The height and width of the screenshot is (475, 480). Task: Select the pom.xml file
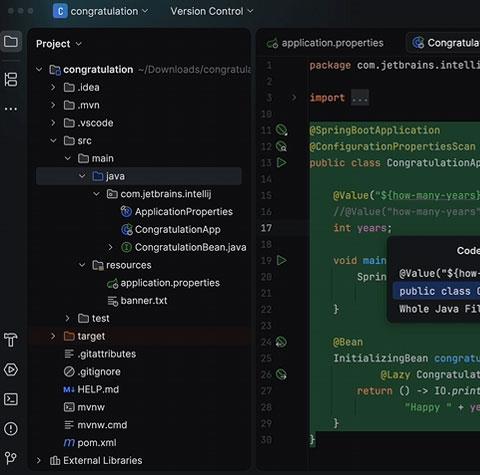(x=97, y=443)
